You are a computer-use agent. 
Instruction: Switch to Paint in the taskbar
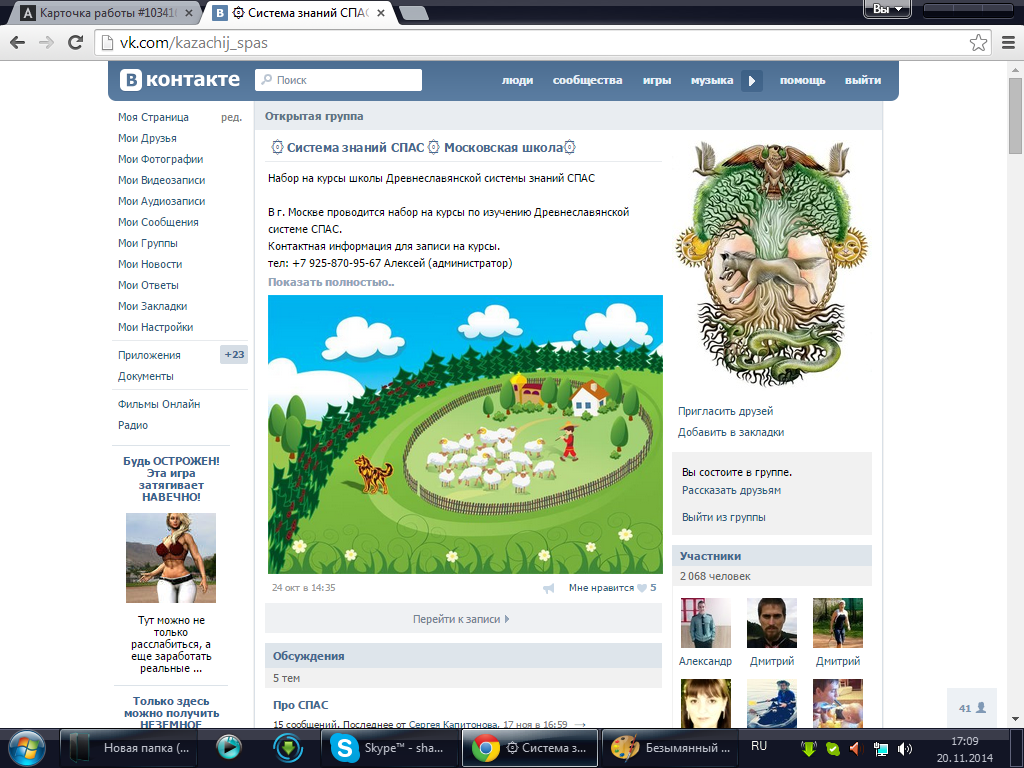pyautogui.click(x=669, y=748)
